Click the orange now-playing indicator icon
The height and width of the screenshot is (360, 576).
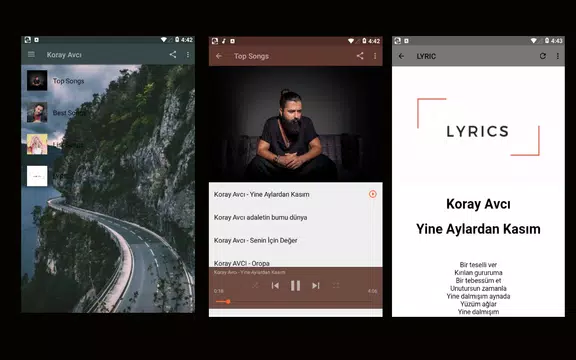[372, 194]
